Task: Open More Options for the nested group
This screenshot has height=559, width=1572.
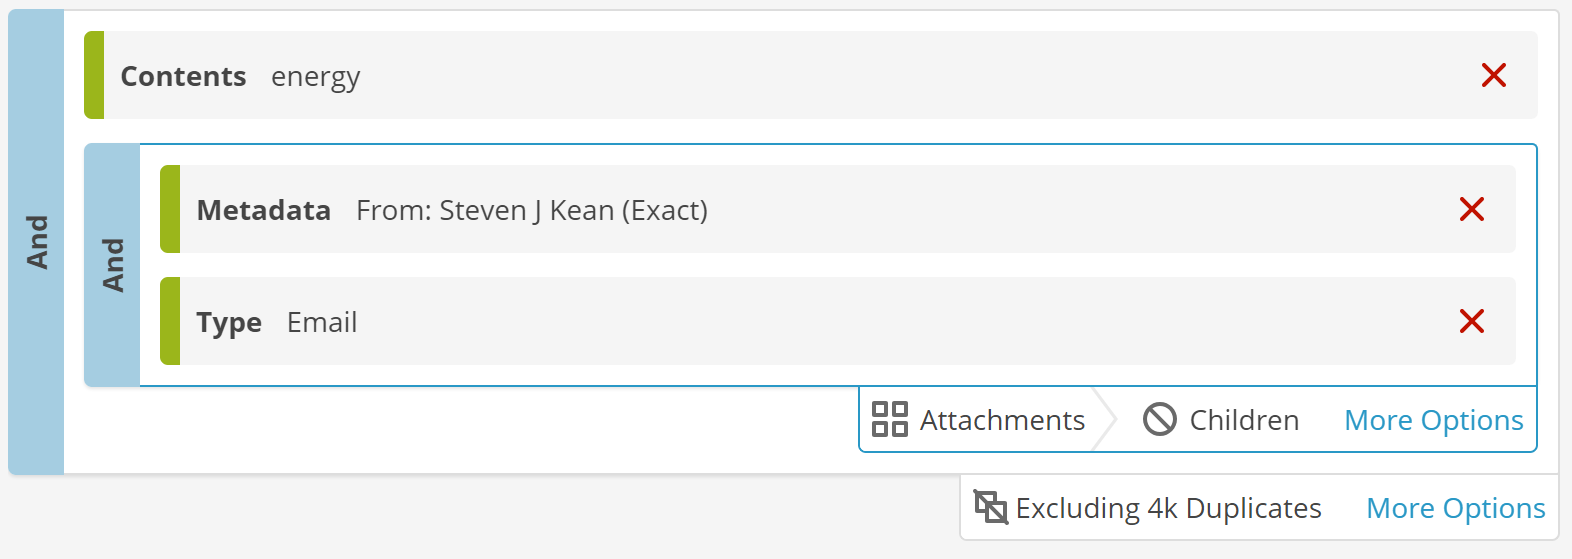Action: click(x=1433, y=420)
